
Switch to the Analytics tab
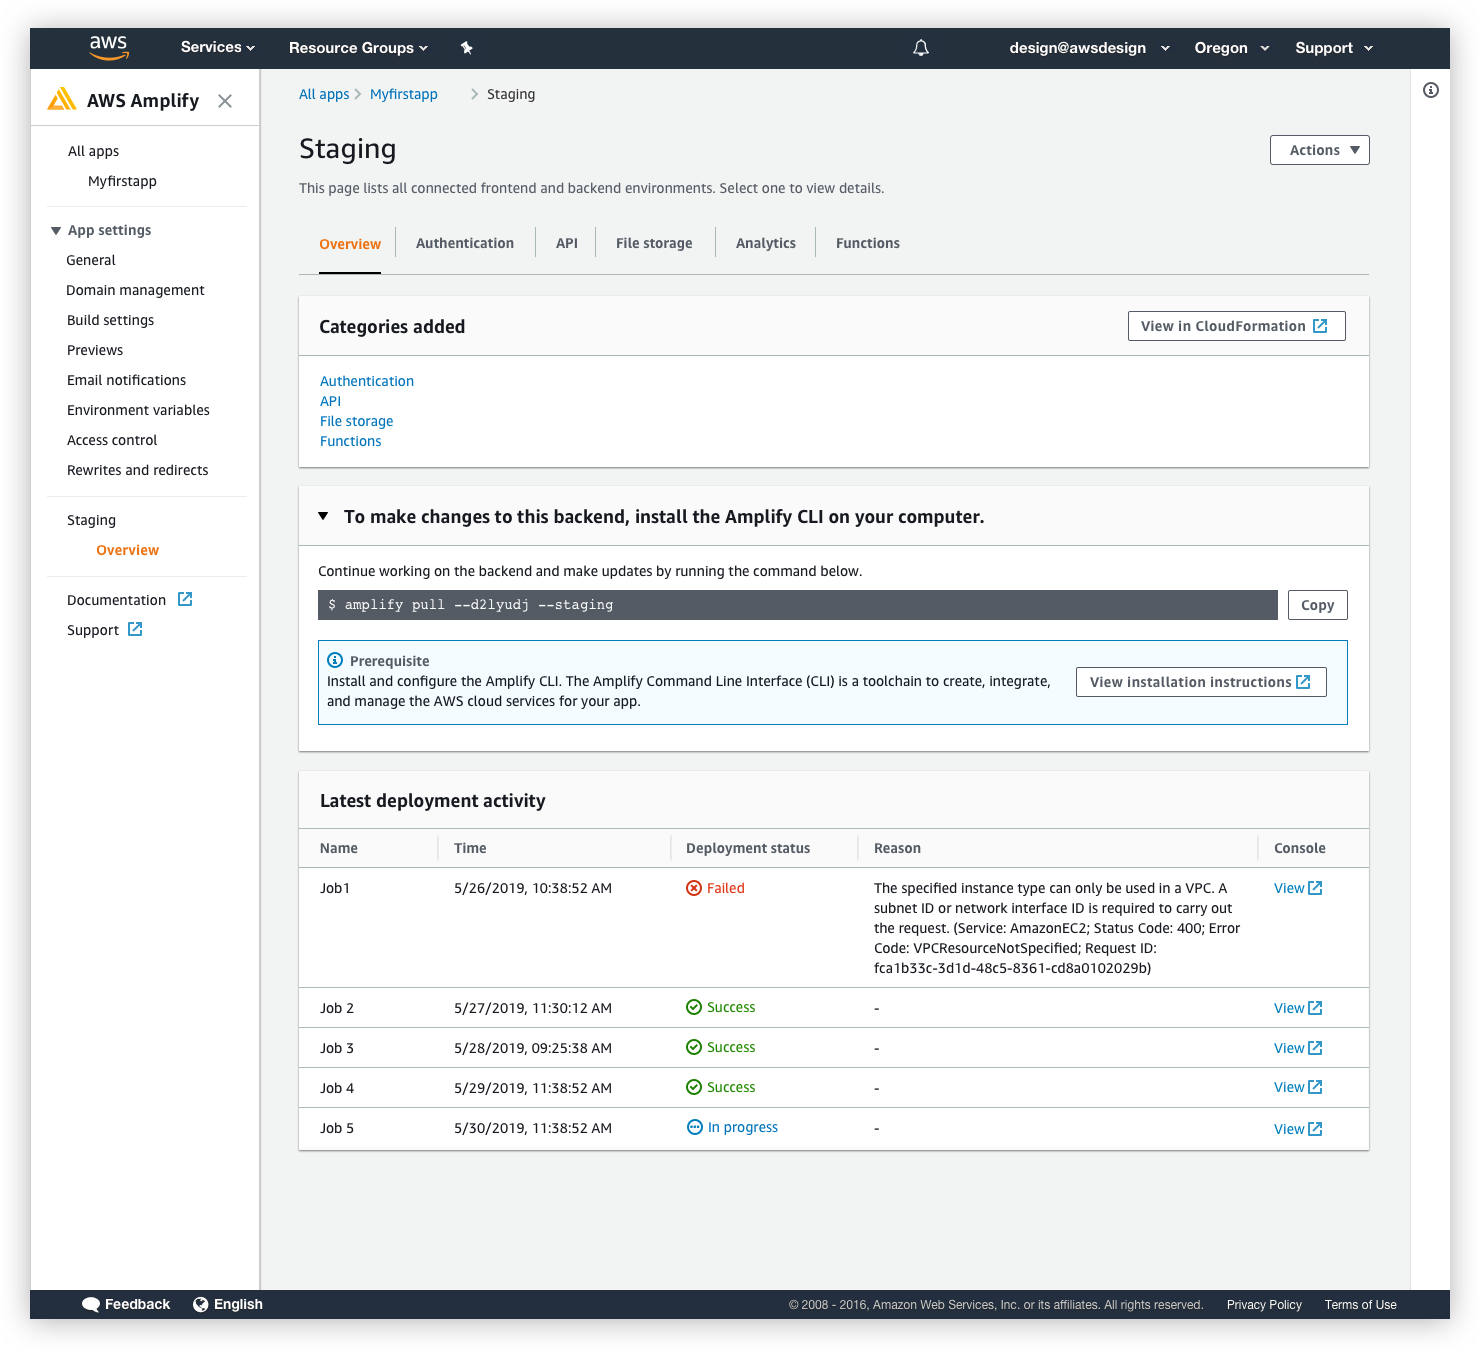pyautogui.click(x=766, y=243)
